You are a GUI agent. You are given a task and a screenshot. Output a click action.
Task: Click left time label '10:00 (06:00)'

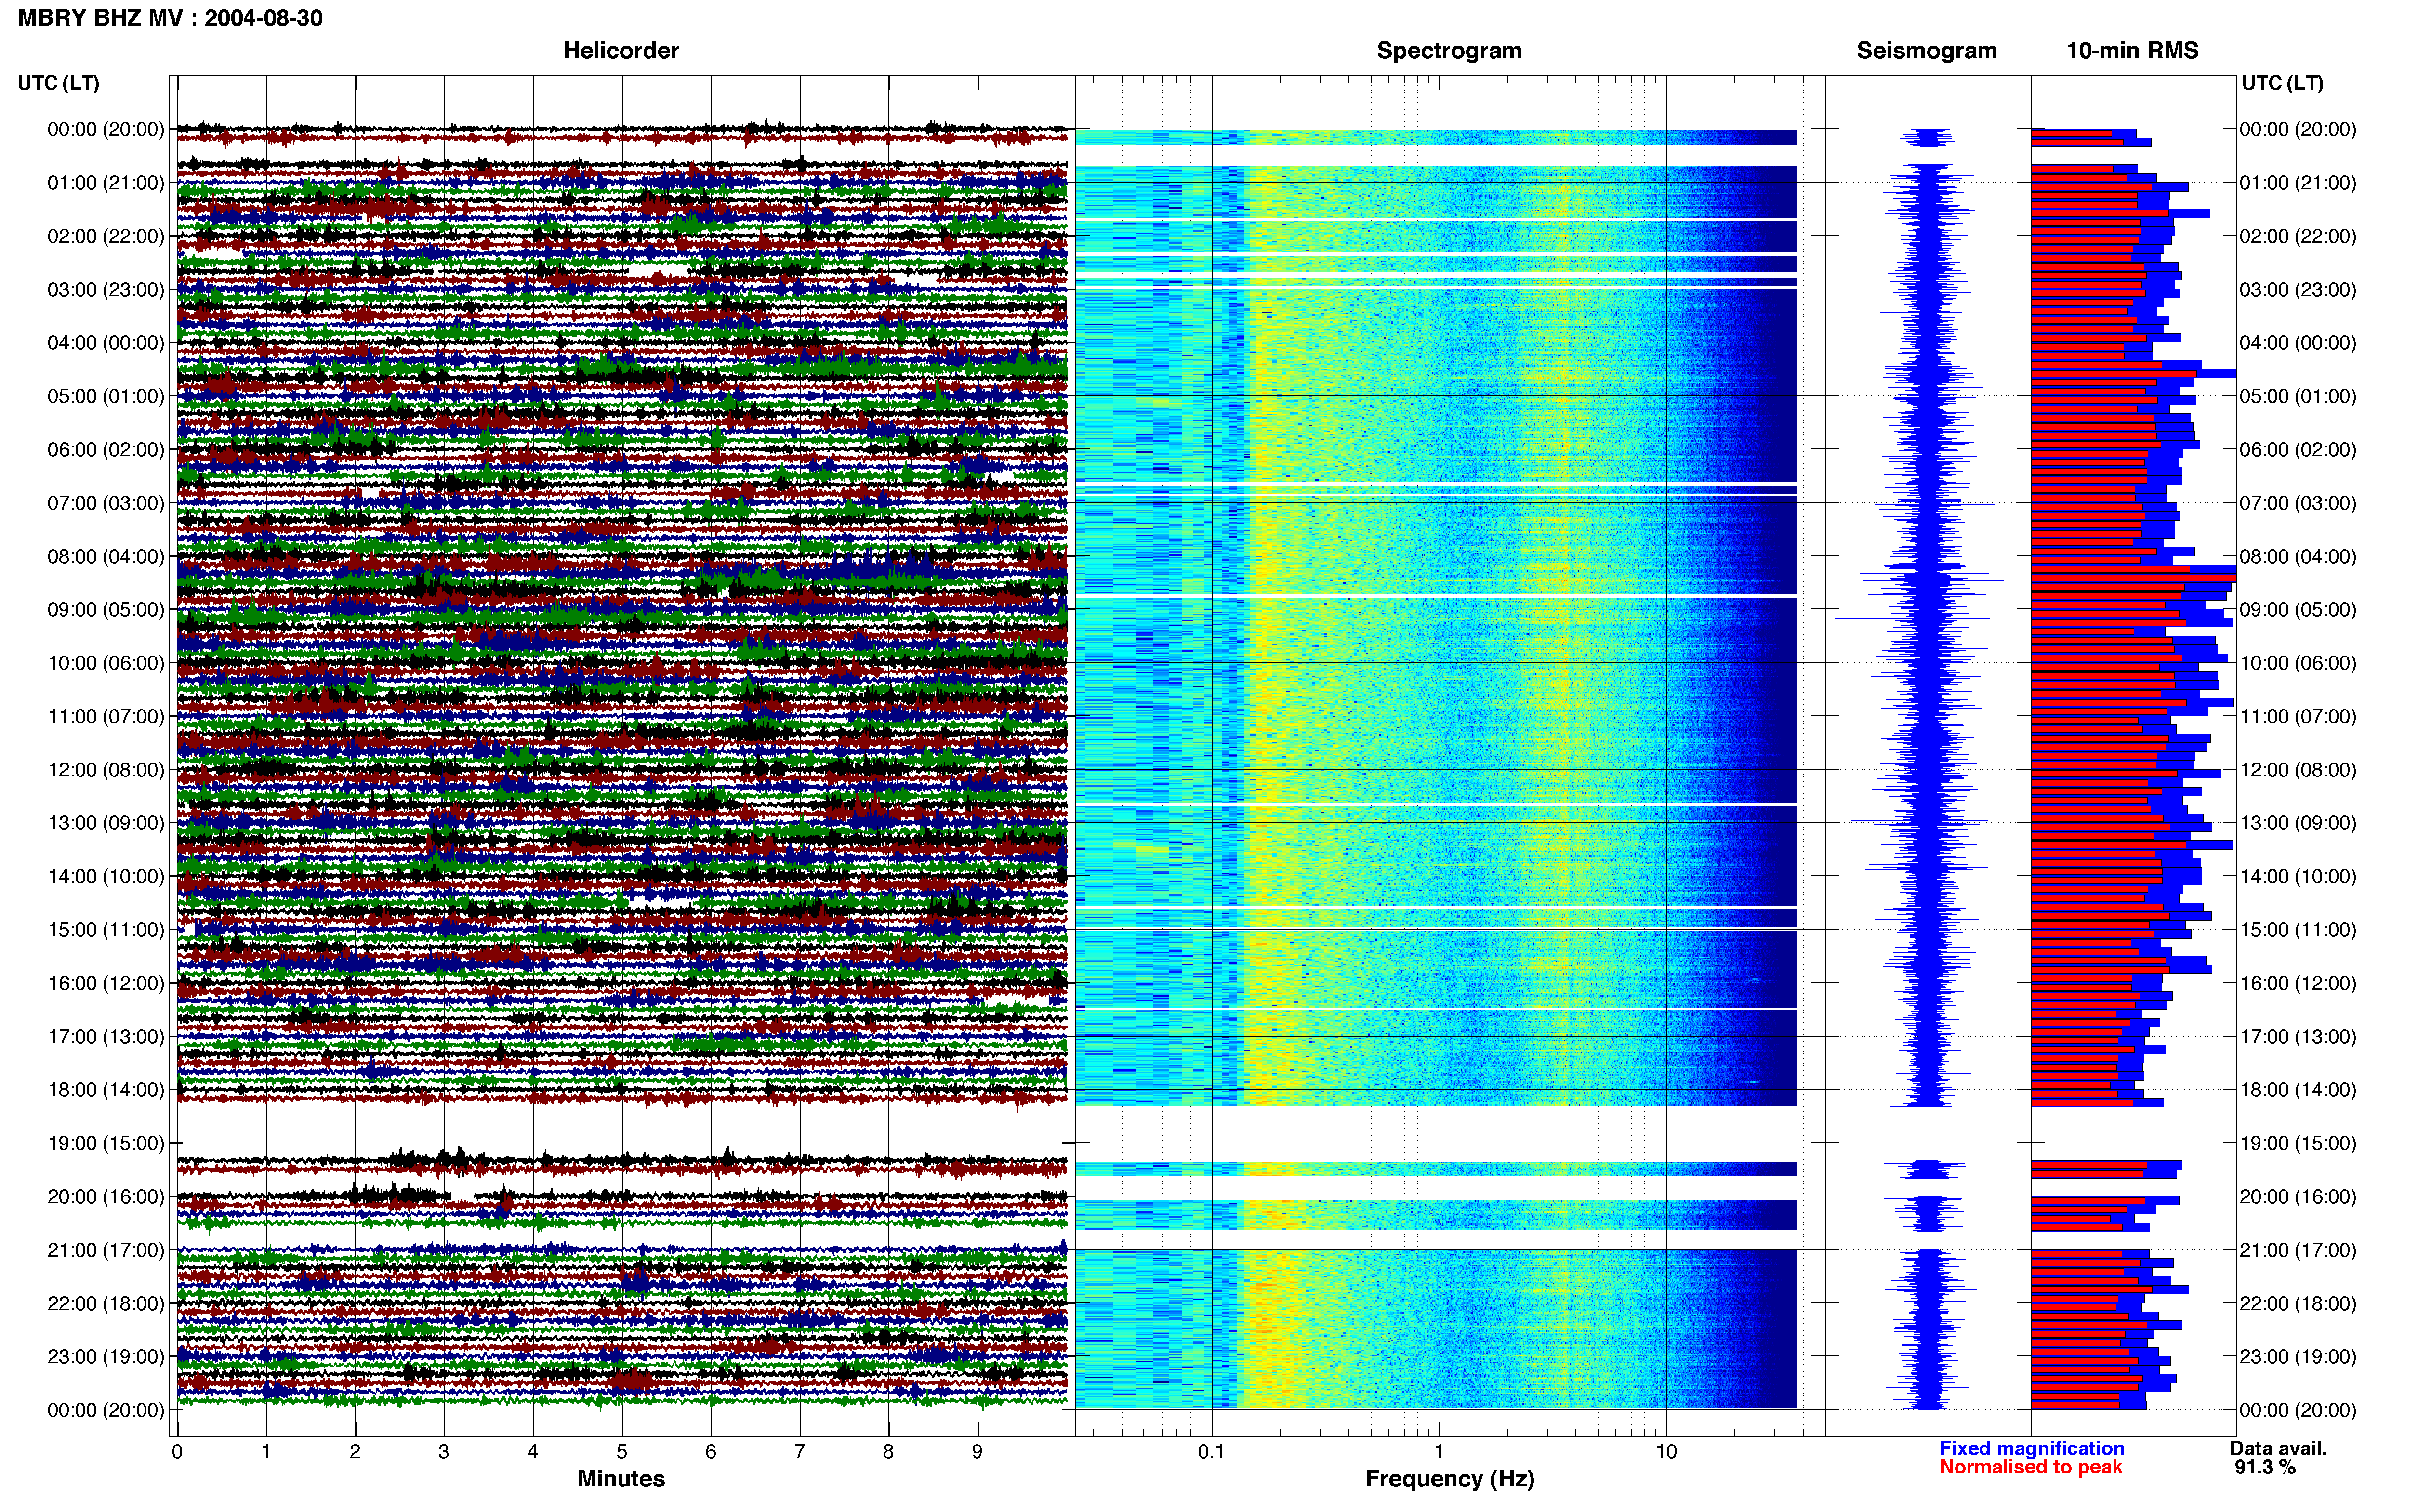coord(106,663)
